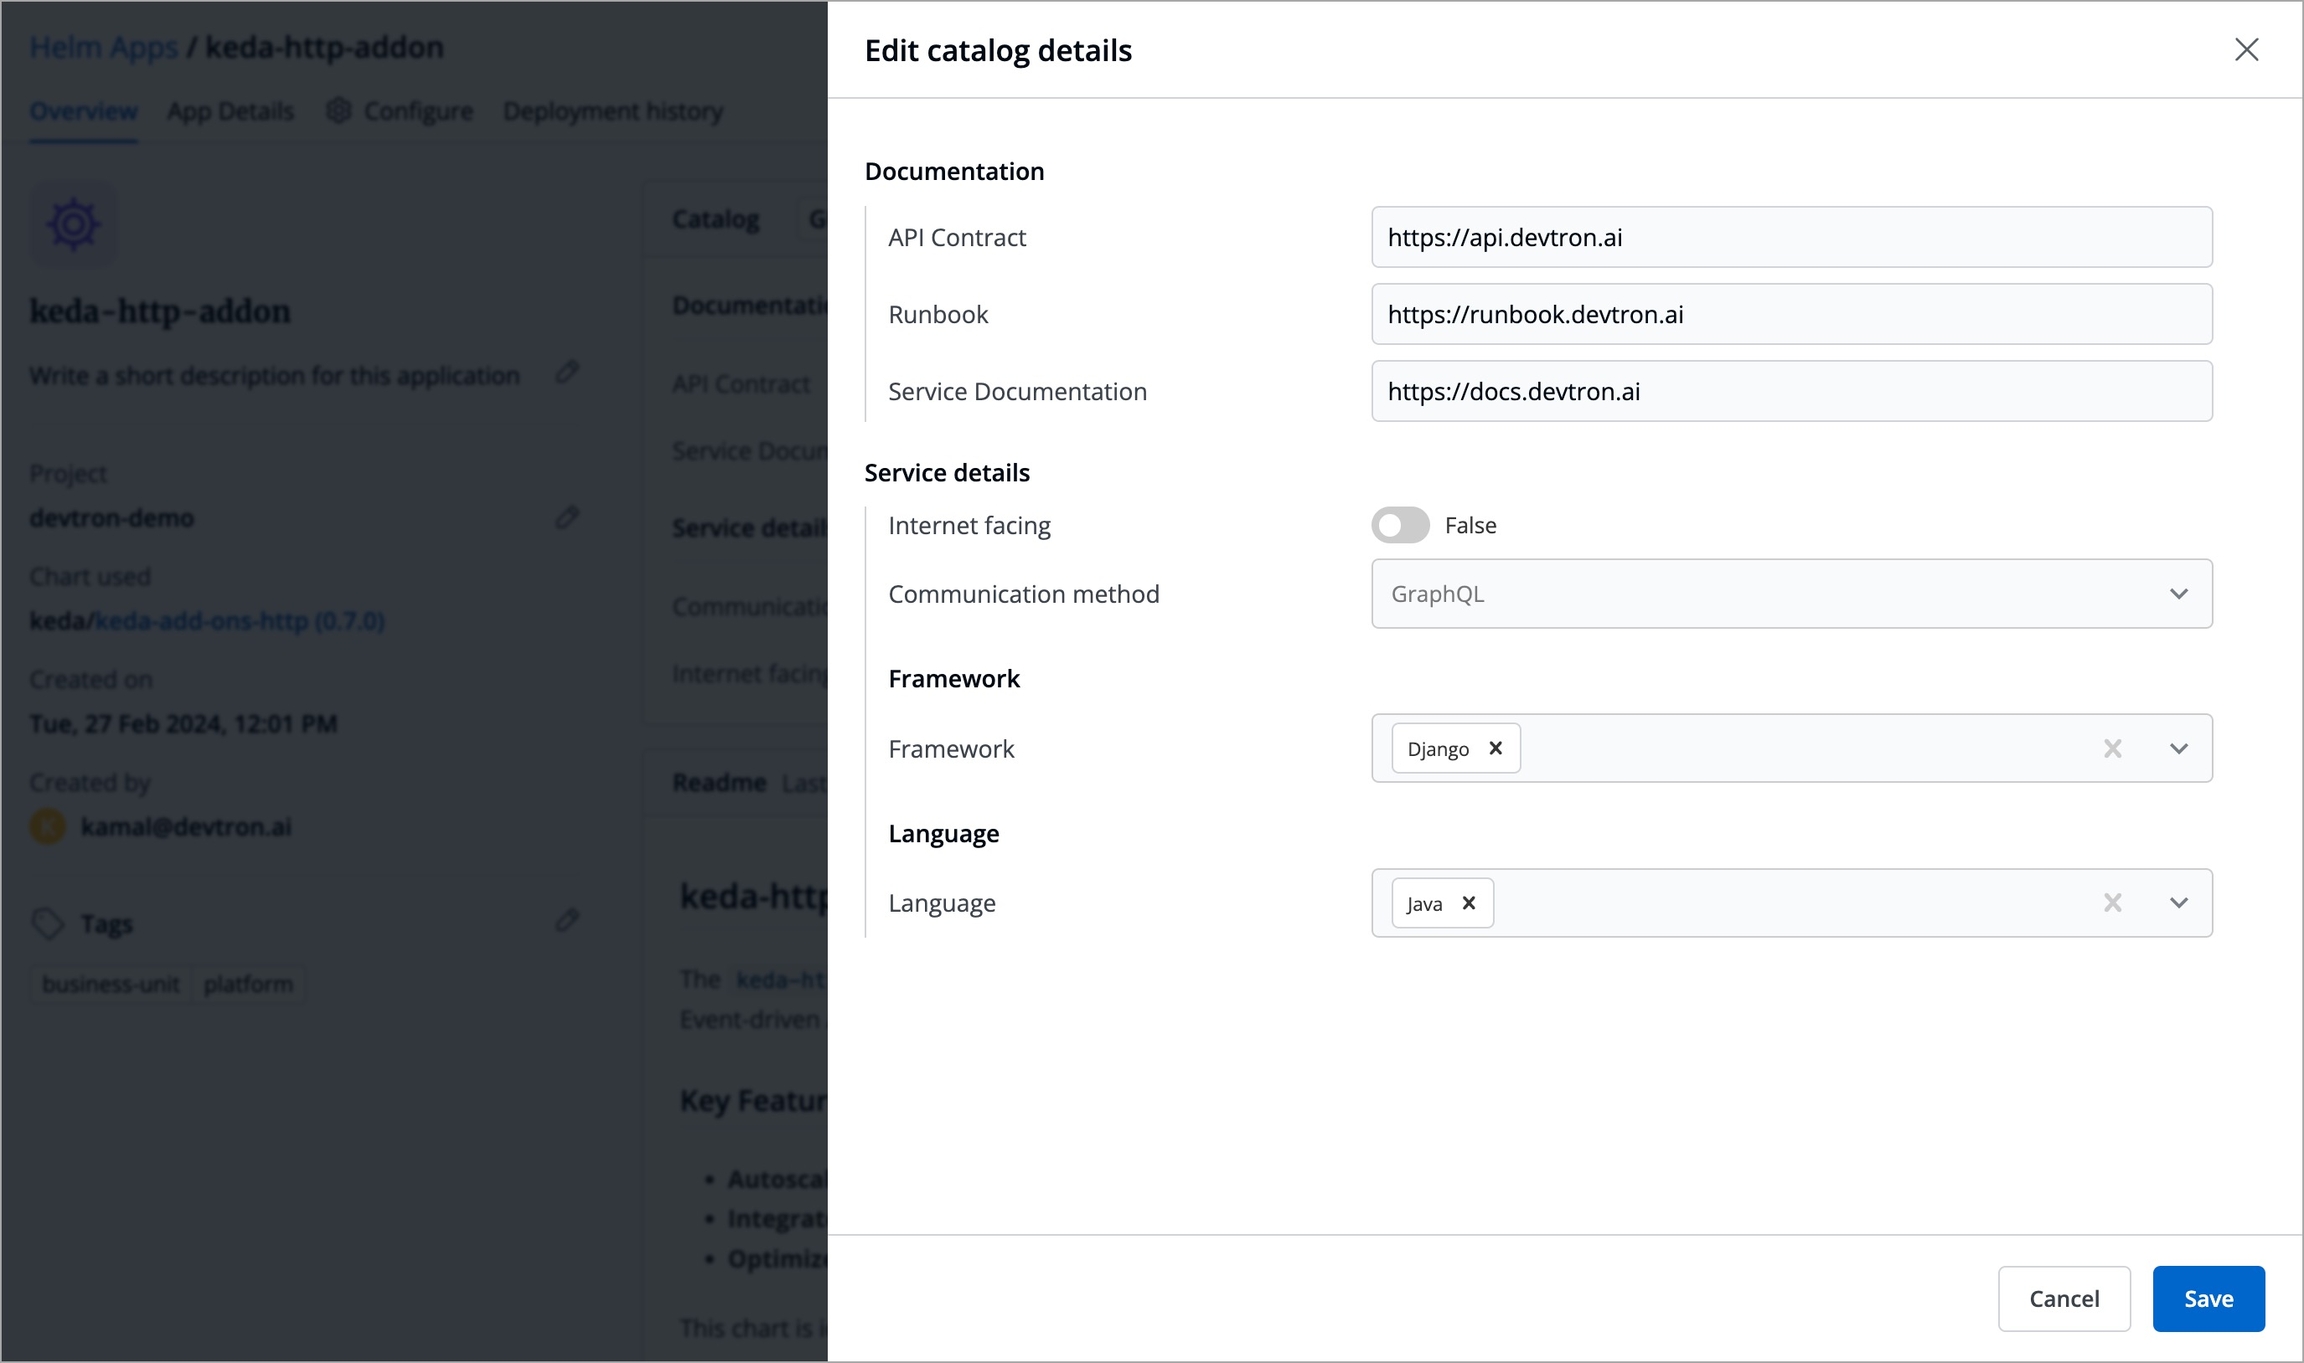Open the Communication method dropdown

(1790, 594)
